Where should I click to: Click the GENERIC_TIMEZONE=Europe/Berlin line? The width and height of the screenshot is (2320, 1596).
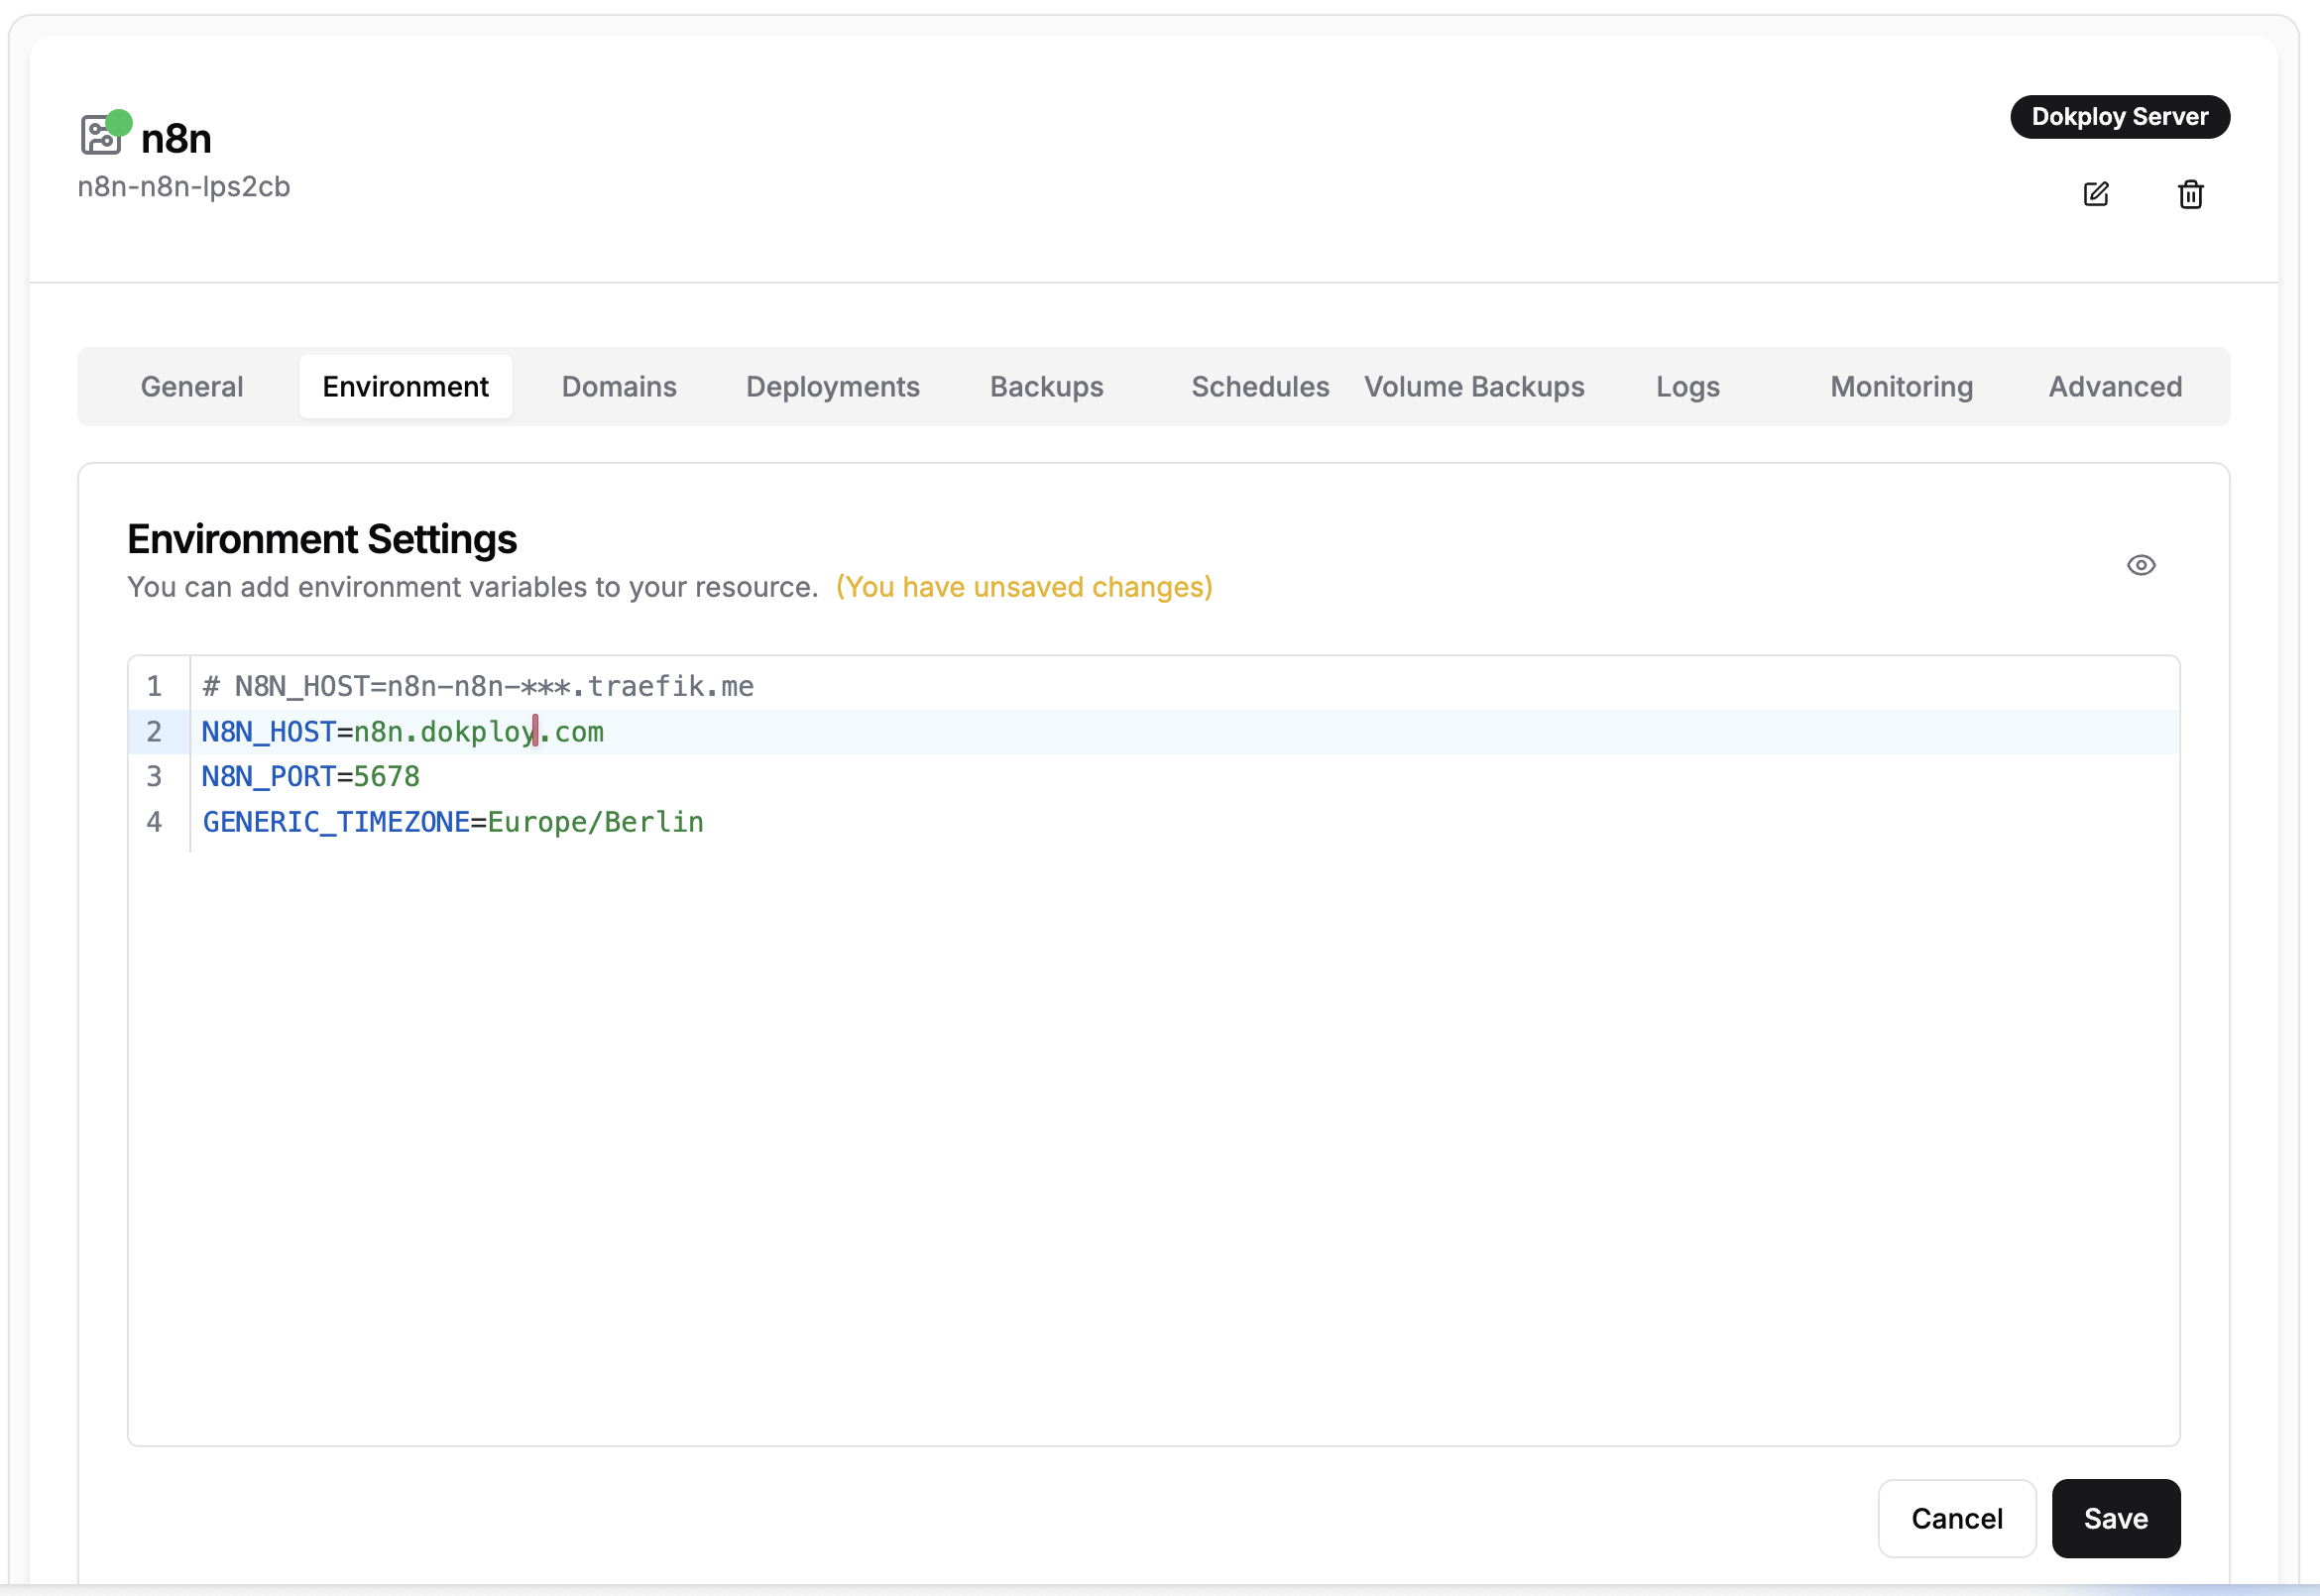point(453,822)
